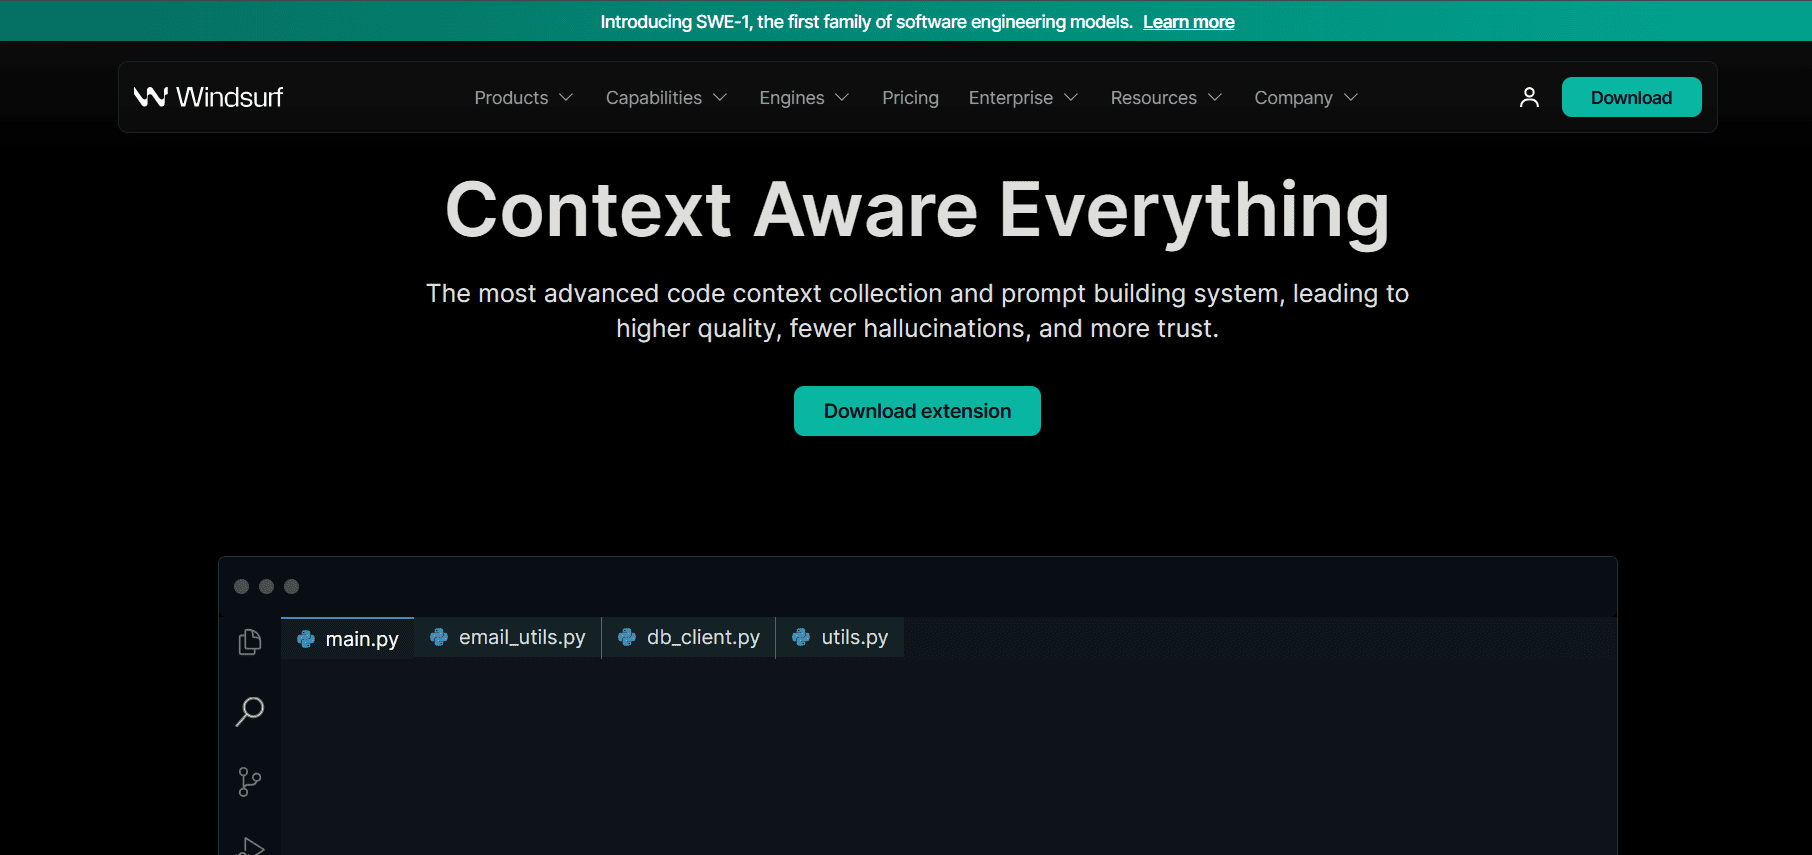Open the Search magnifier icon in sidebar
The image size is (1812, 855).
click(x=250, y=711)
